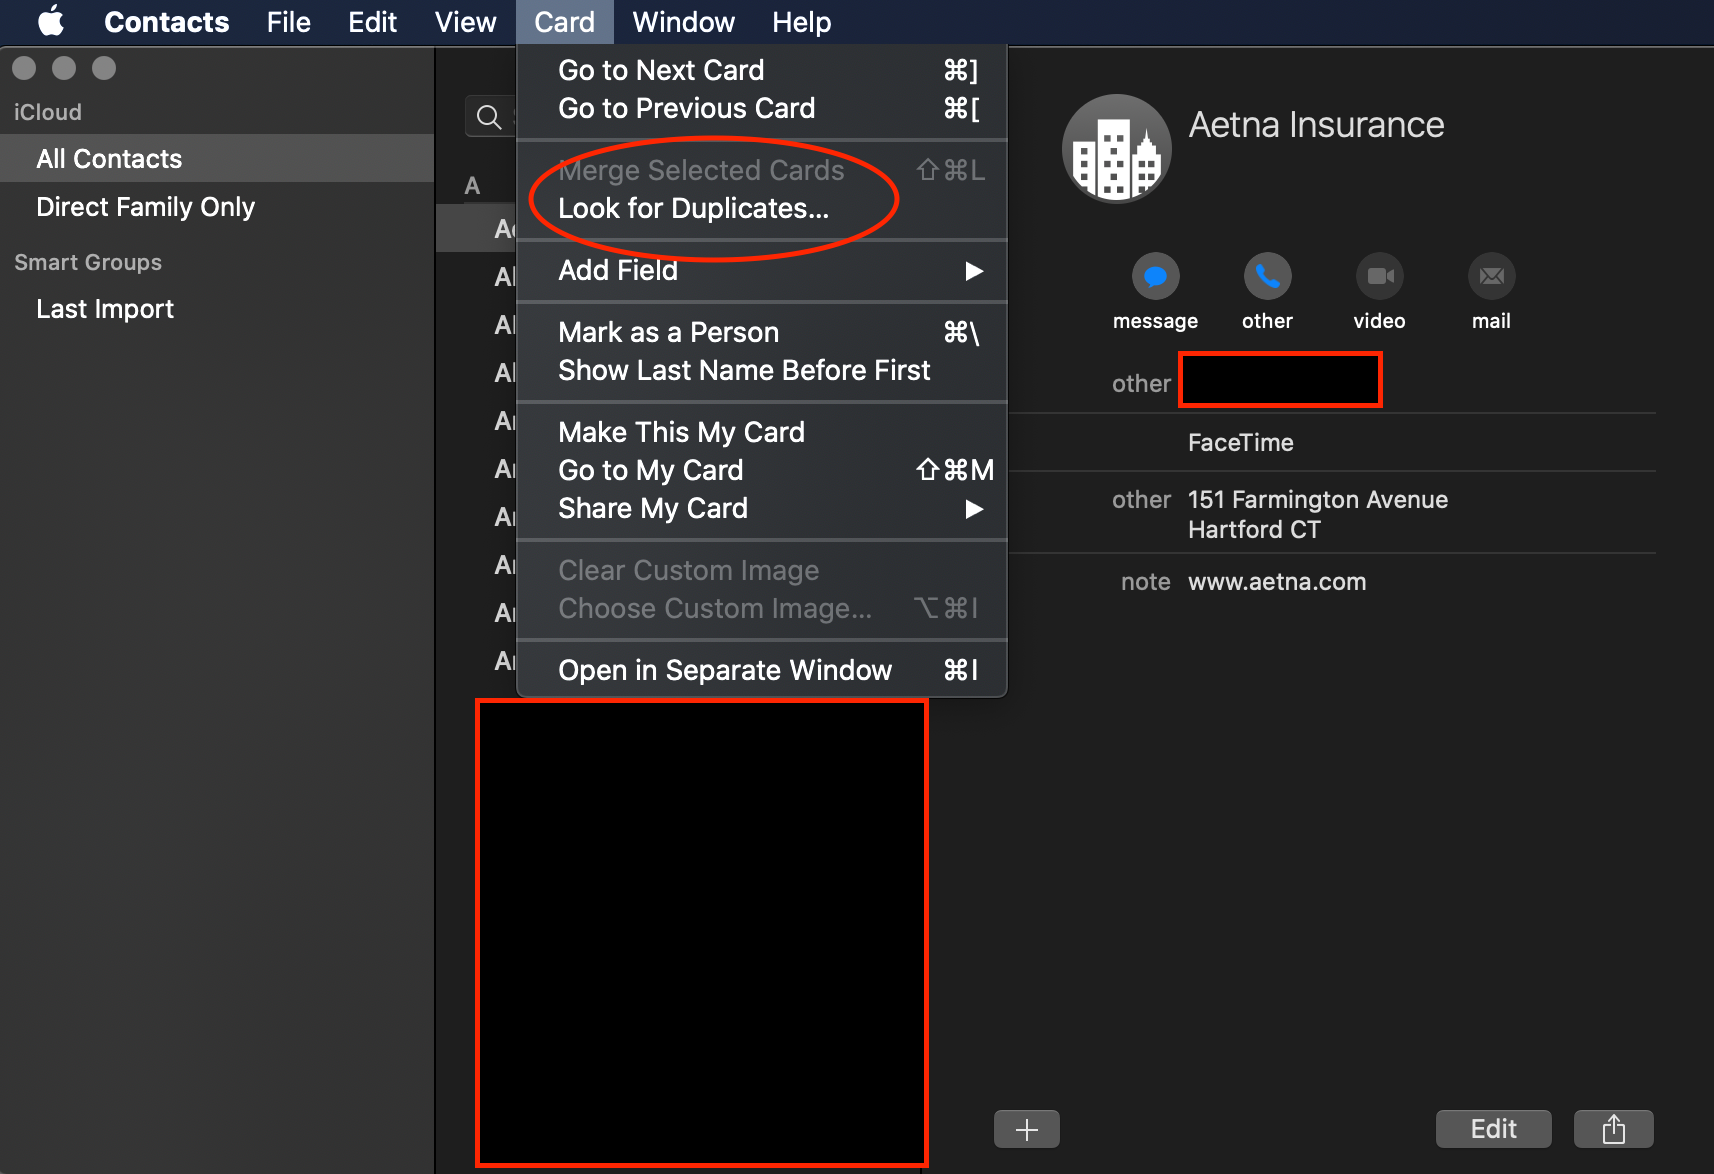Share the contact card with the share icon
1714x1174 pixels.
coord(1613,1129)
